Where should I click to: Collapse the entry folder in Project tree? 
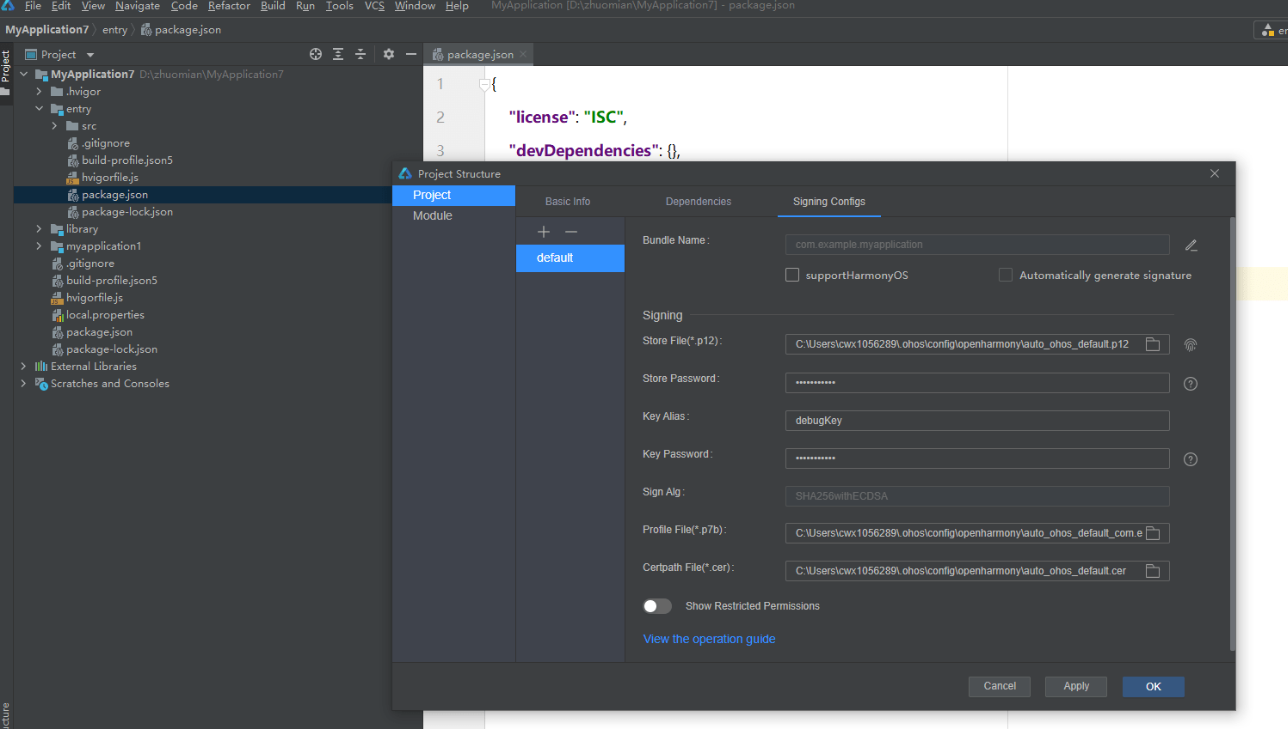coord(38,108)
